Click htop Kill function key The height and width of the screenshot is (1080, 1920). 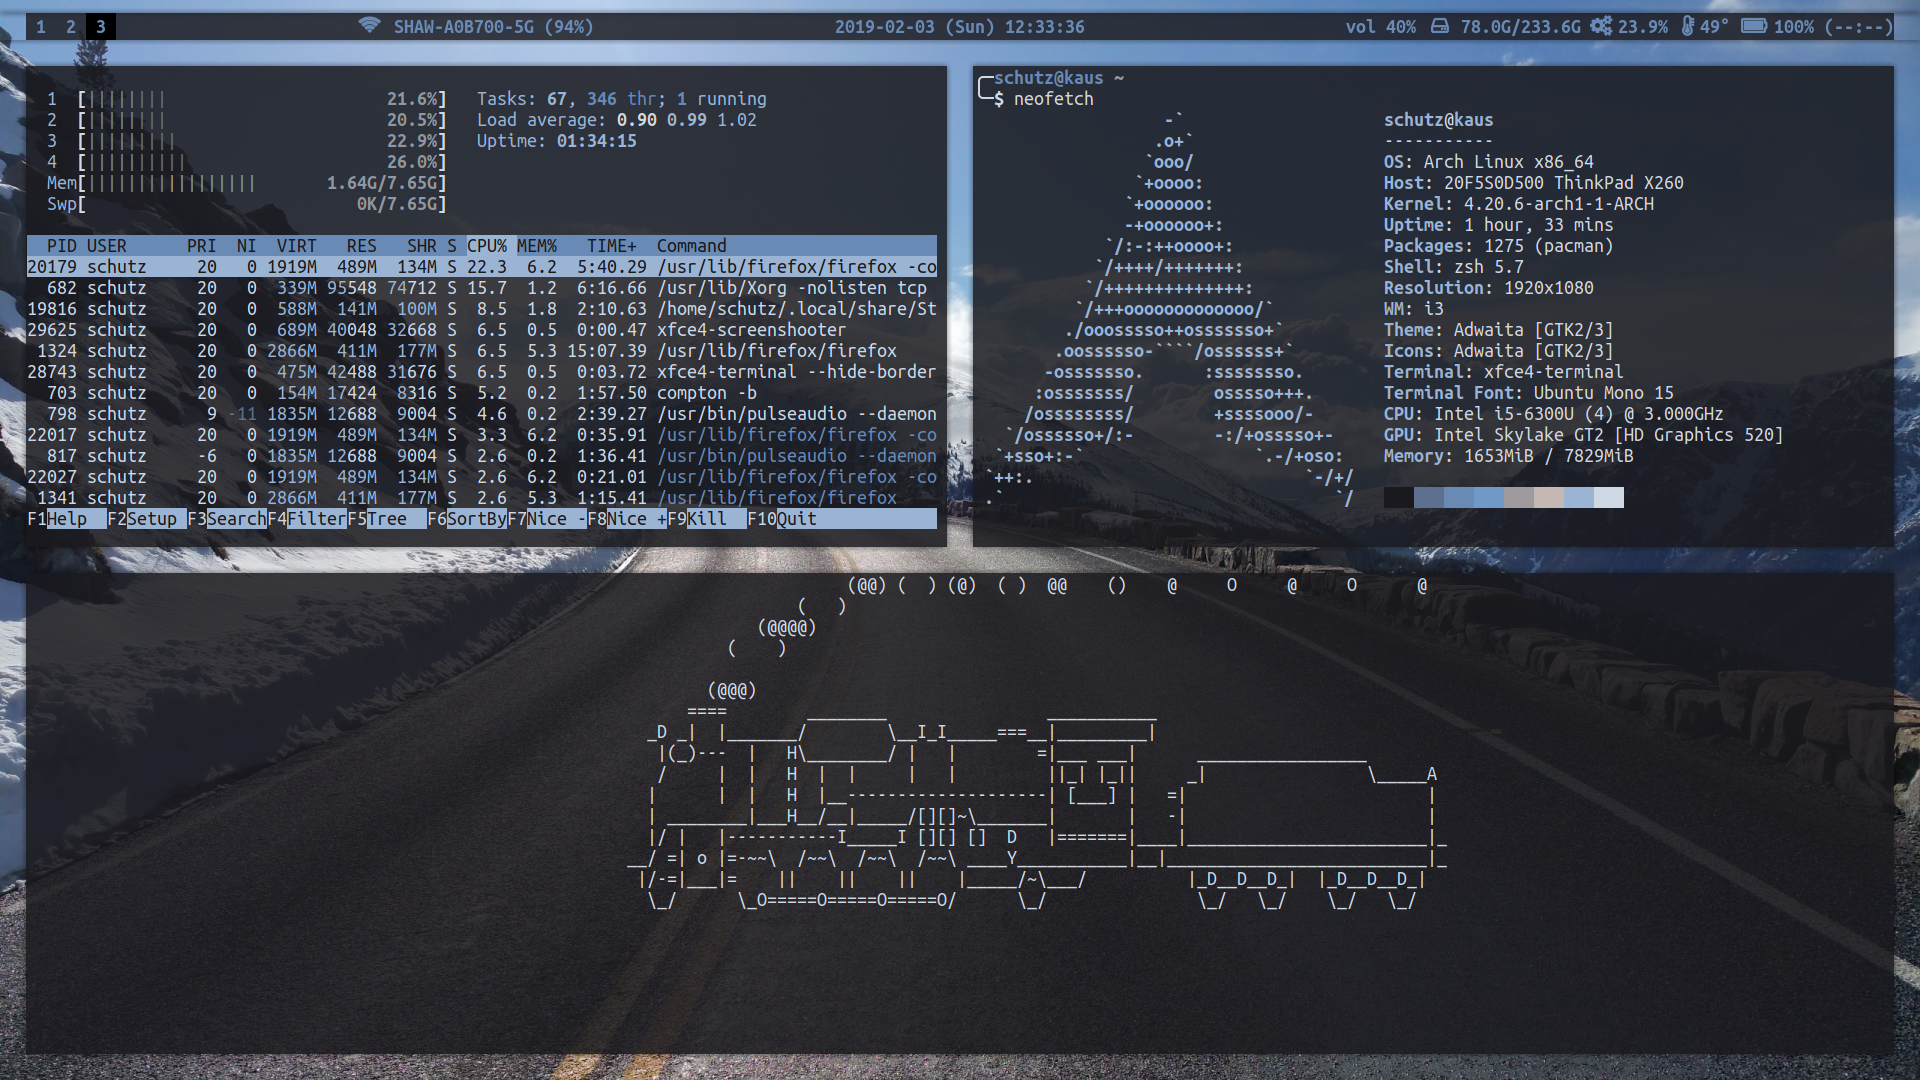[707, 519]
